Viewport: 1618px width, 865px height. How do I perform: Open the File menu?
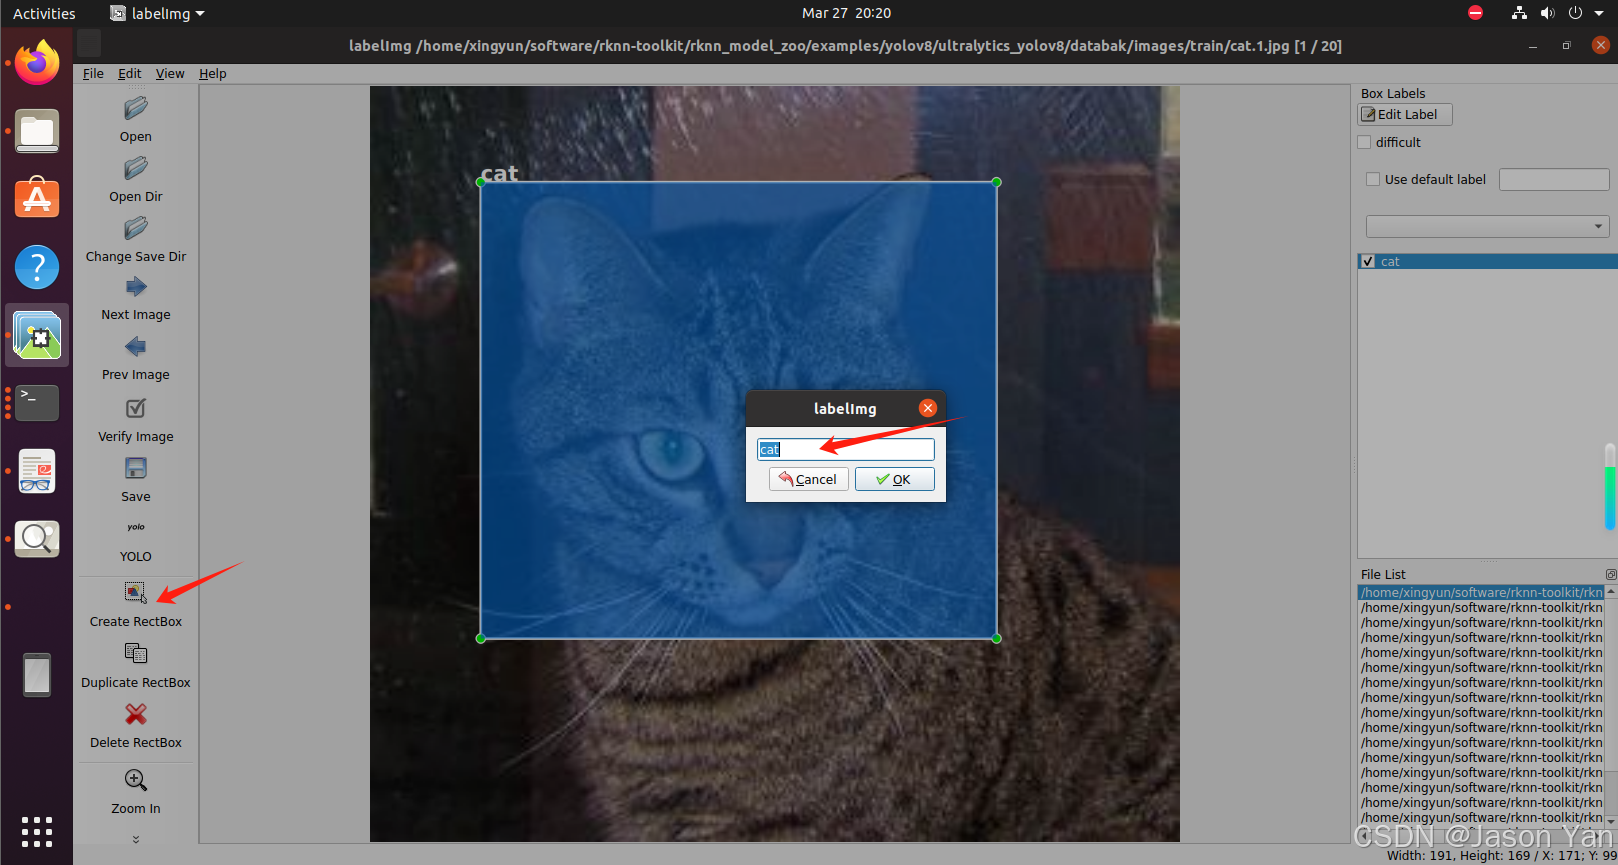[x=93, y=73]
